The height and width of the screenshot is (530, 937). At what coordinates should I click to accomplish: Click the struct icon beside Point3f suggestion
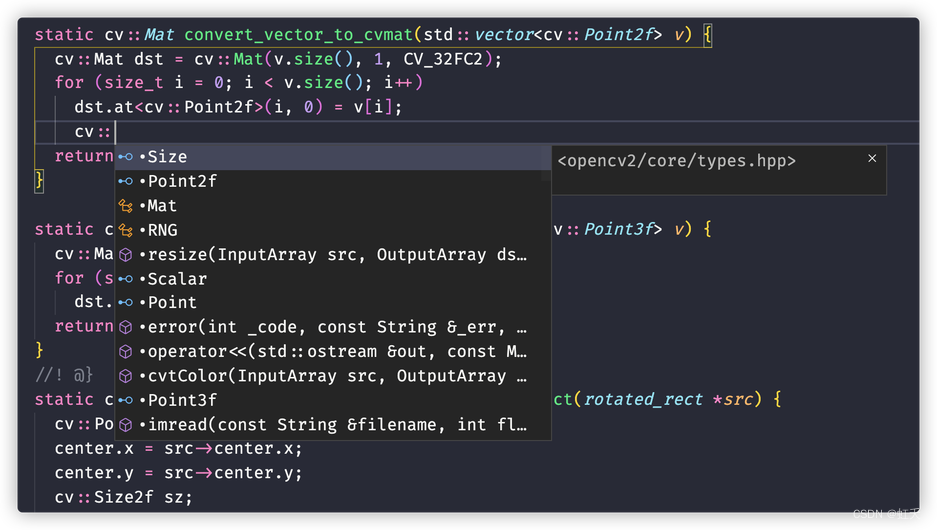[x=125, y=400]
